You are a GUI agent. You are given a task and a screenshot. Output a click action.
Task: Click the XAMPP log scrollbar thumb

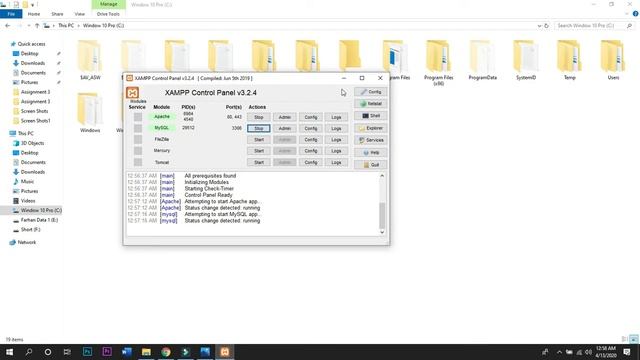click(382, 215)
